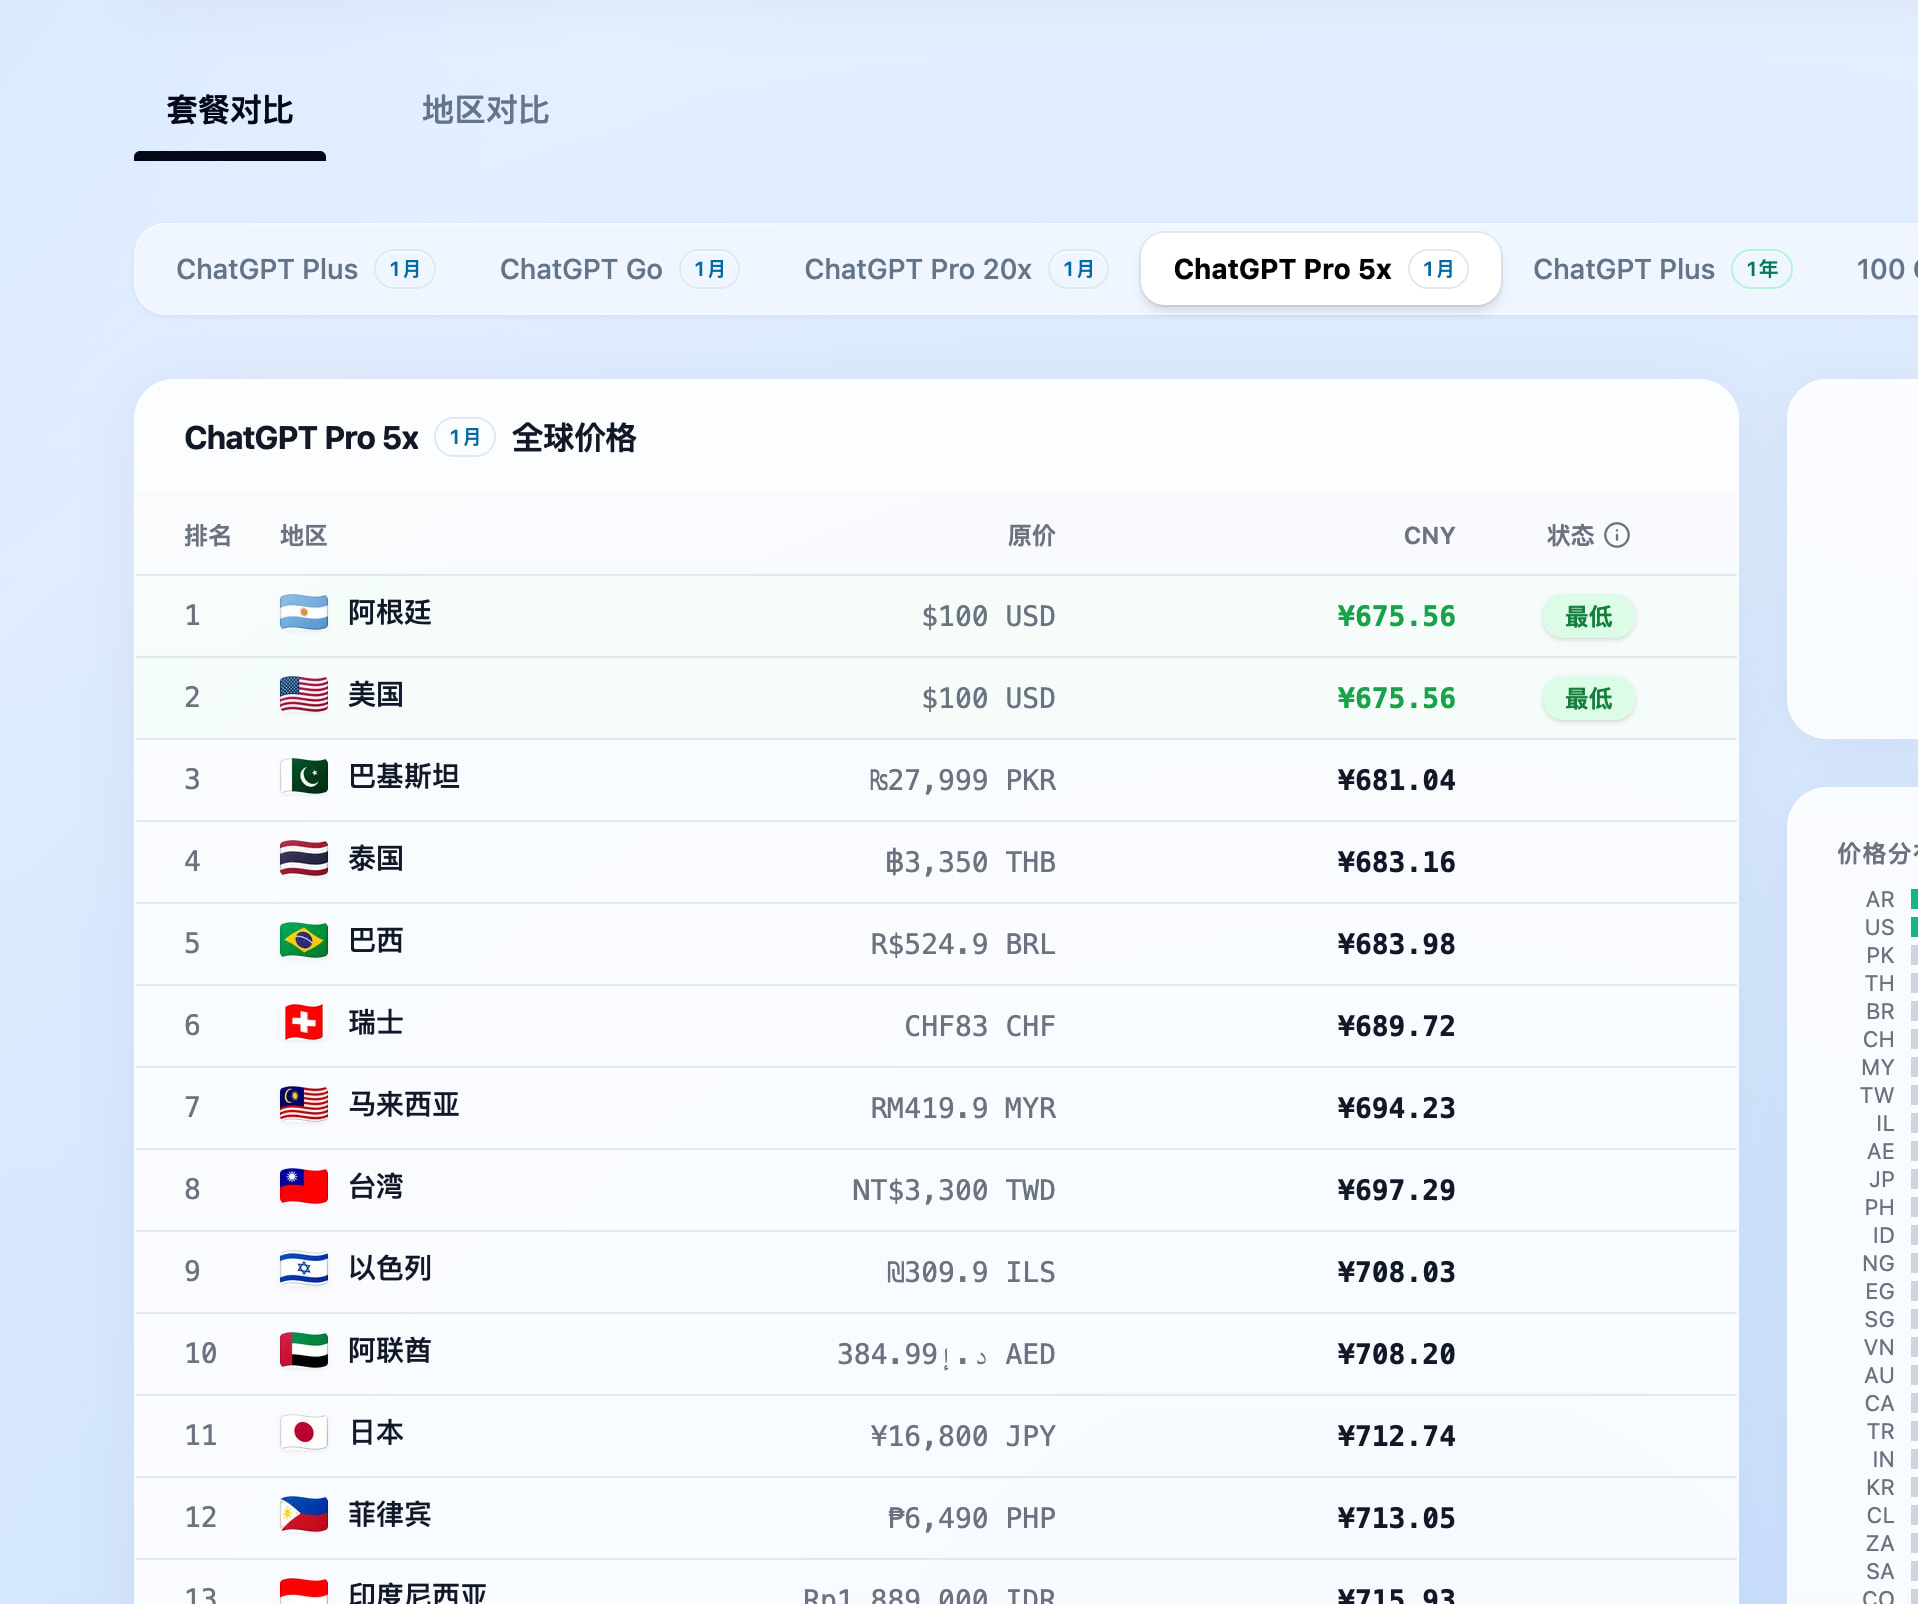1918x1604 pixels.
Task: Select ChatGPT Plus 1月 plan tab
Action: [305, 269]
